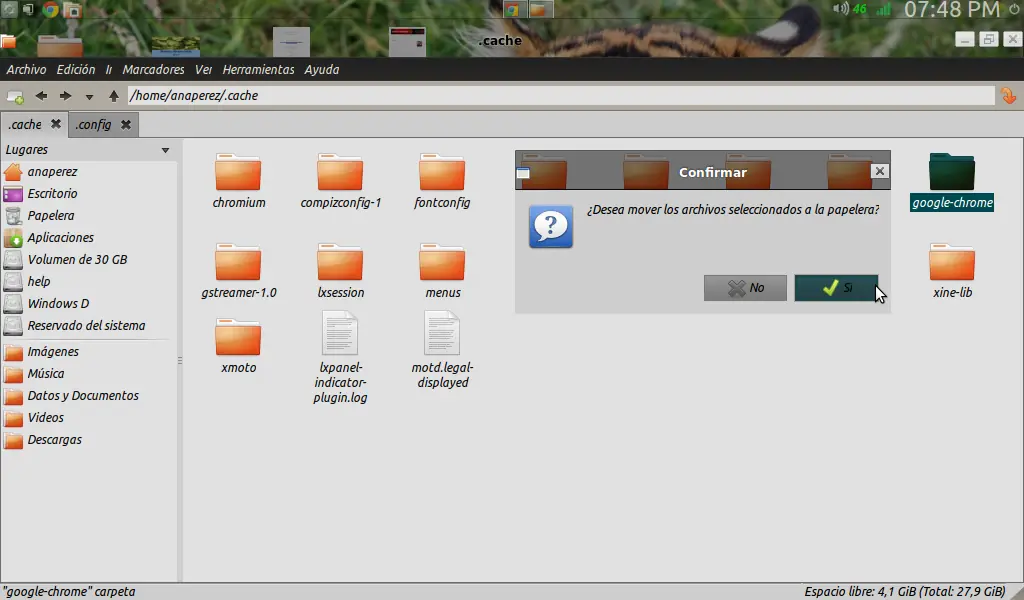
Task: Click the go-to-path arrow icon
Action: (x=1008, y=96)
